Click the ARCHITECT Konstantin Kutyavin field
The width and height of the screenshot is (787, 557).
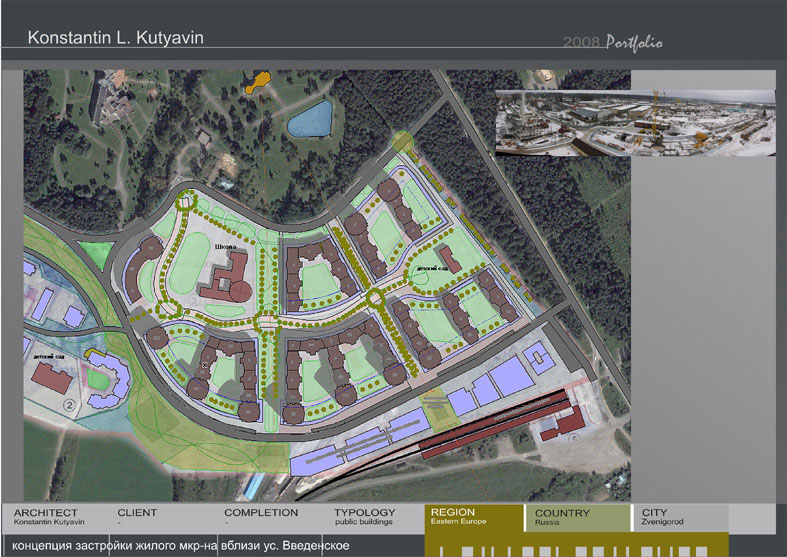click(x=49, y=517)
